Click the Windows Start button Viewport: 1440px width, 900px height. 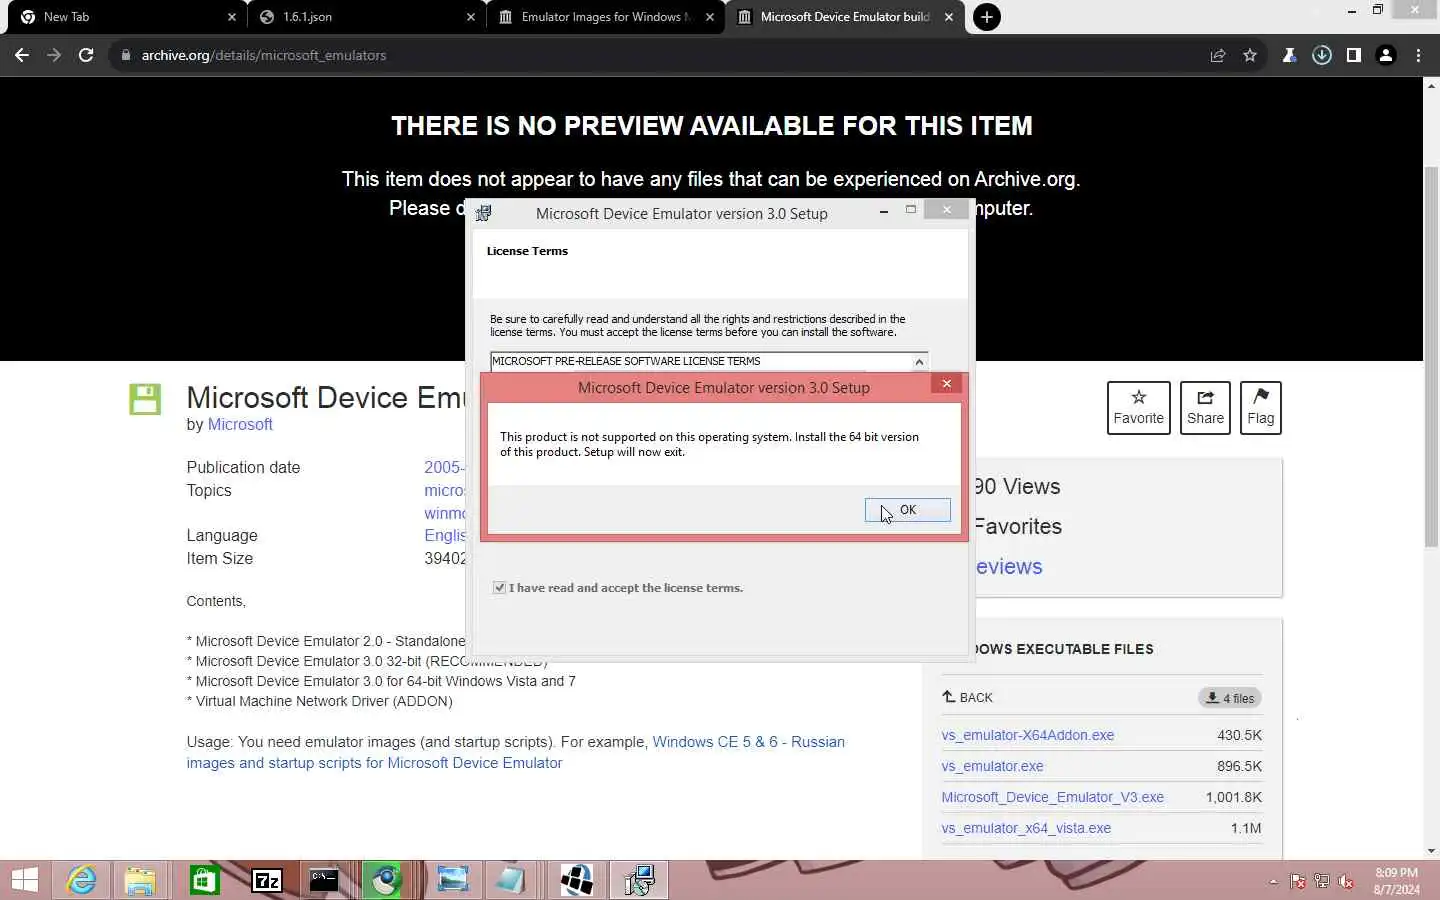pos(25,880)
